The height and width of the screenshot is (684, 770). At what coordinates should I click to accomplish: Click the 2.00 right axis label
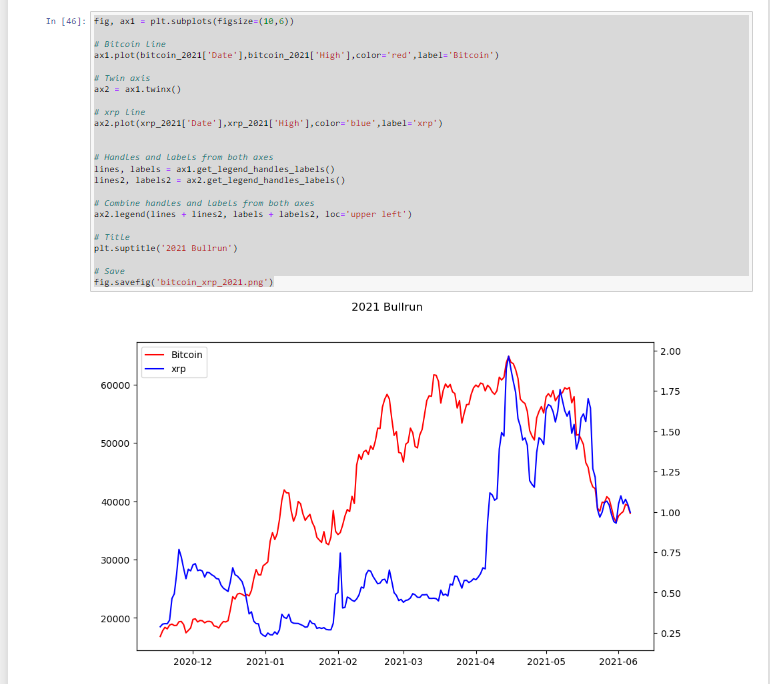tap(670, 352)
